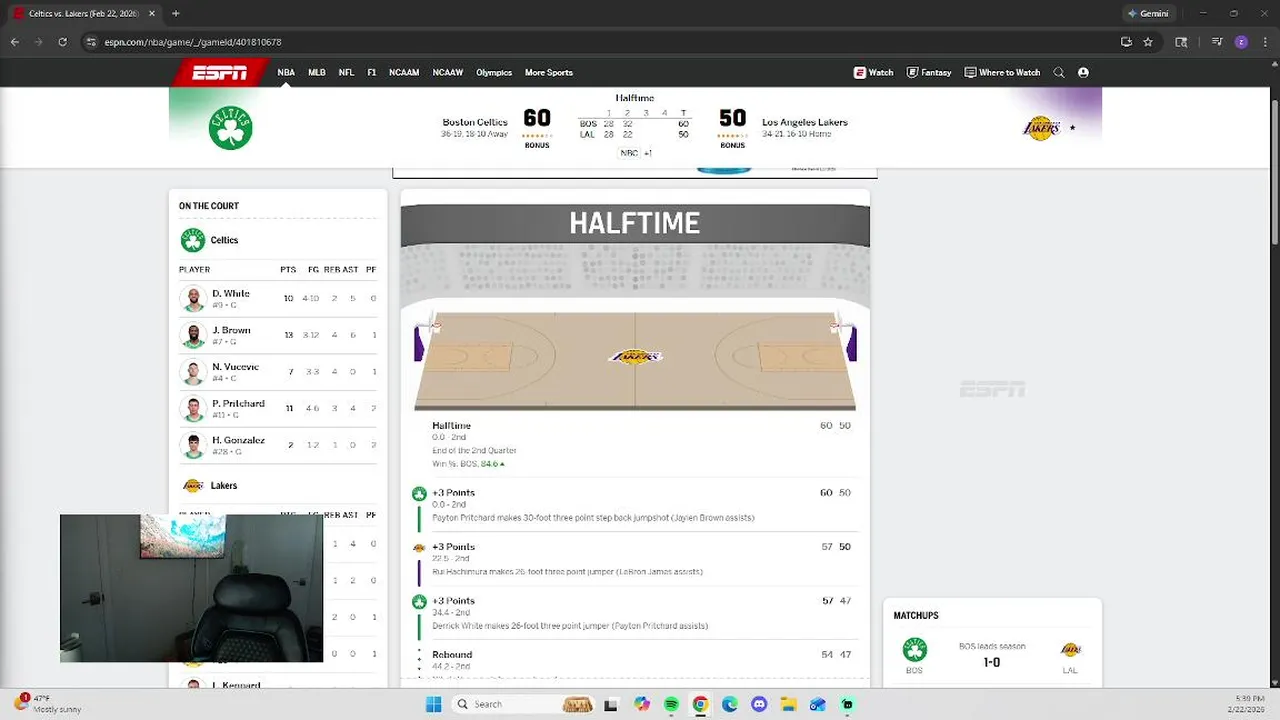The width and height of the screenshot is (1280, 720).
Task: Open the Watch section in ESPN header
Action: tap(873, 72)
